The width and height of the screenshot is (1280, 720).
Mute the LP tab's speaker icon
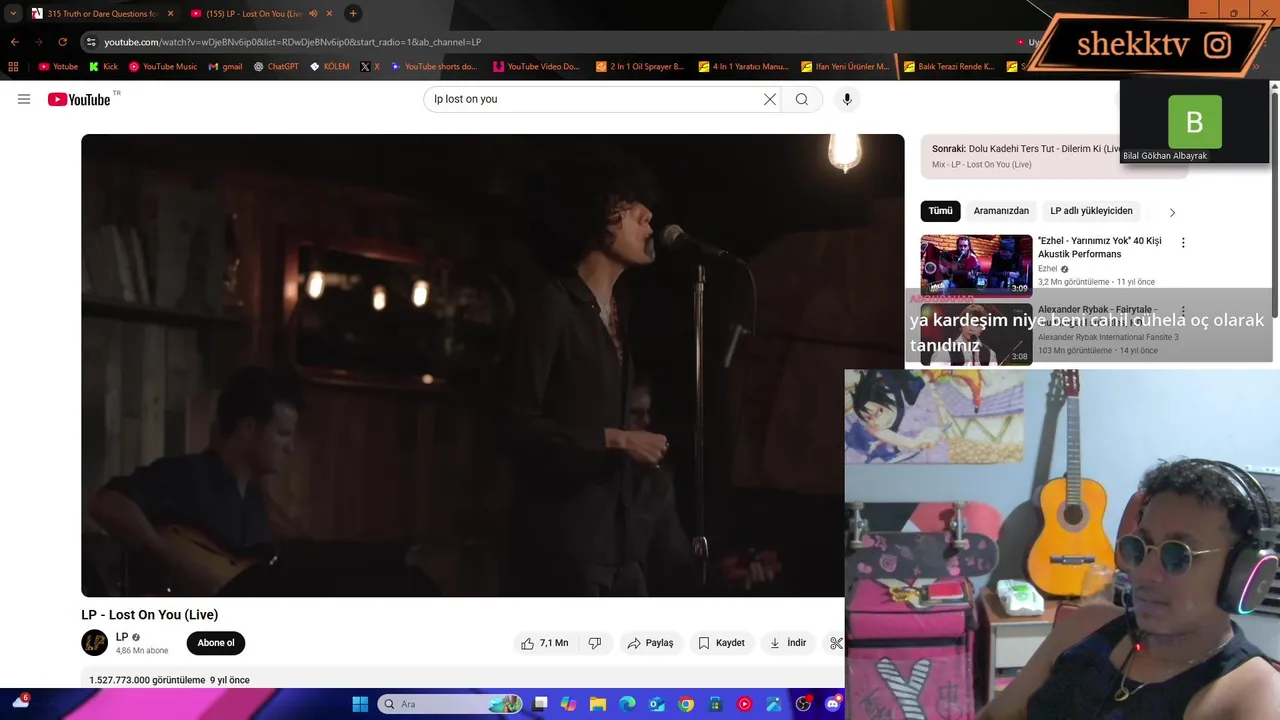click(313, 13)
